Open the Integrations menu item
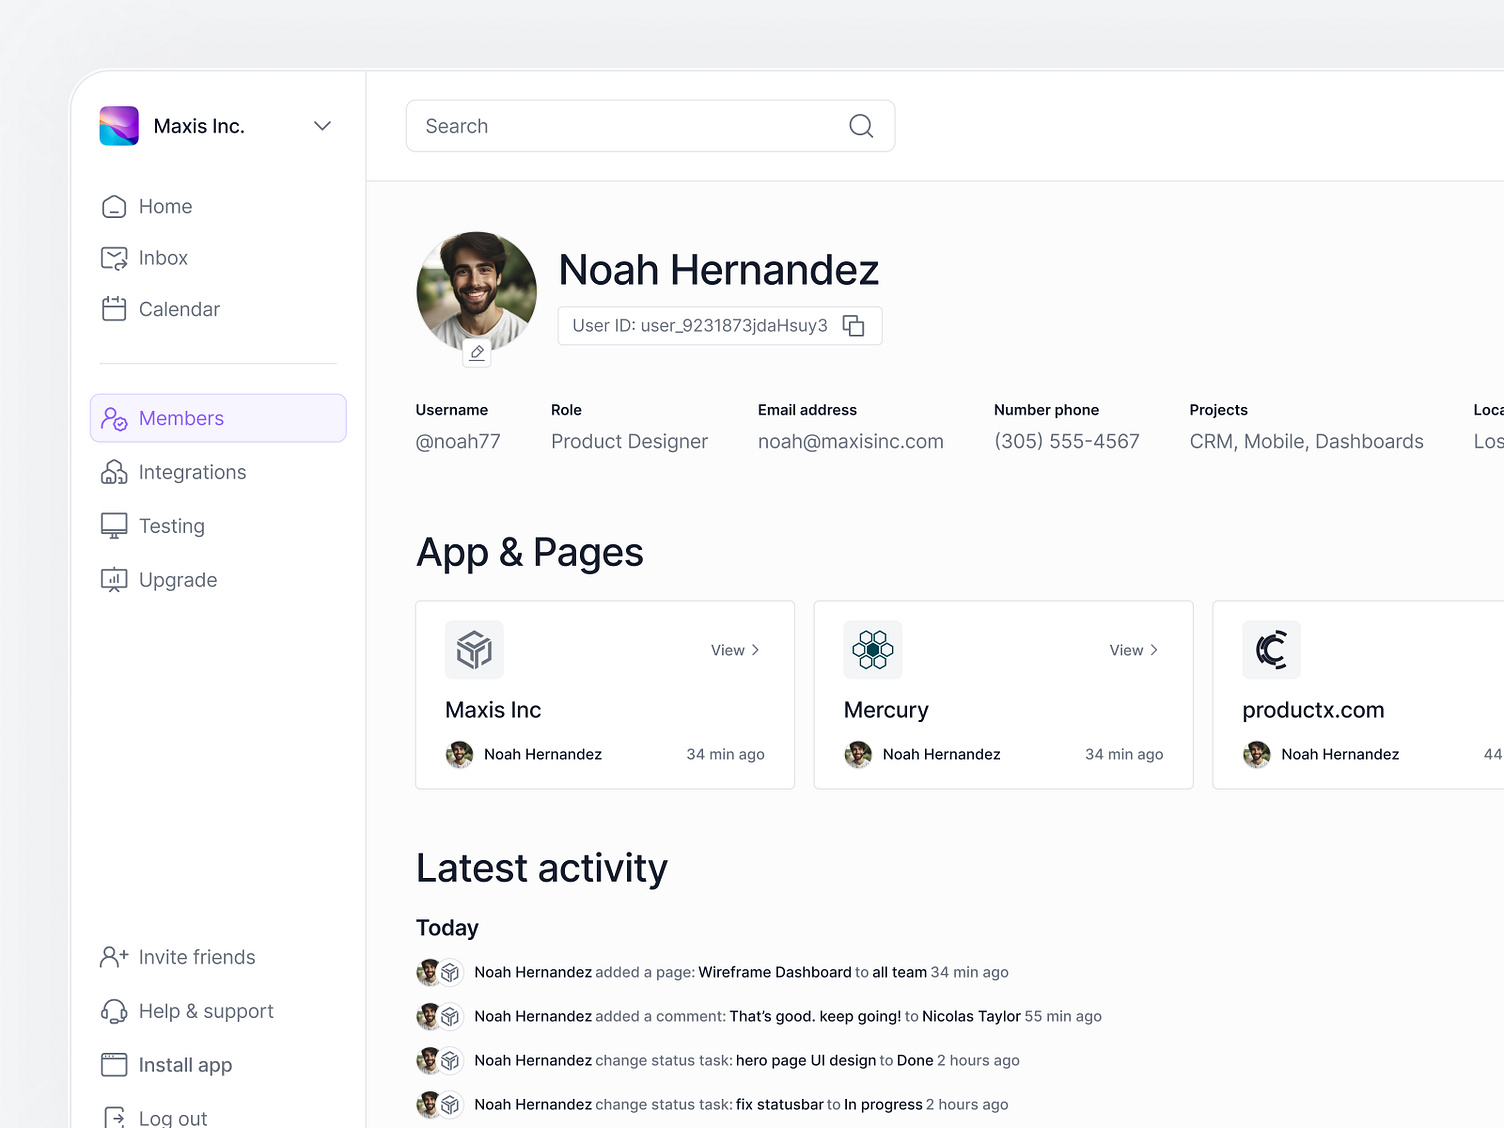Image resolution: width=1504 pixels, height=1128 pixels. point(192,472)
